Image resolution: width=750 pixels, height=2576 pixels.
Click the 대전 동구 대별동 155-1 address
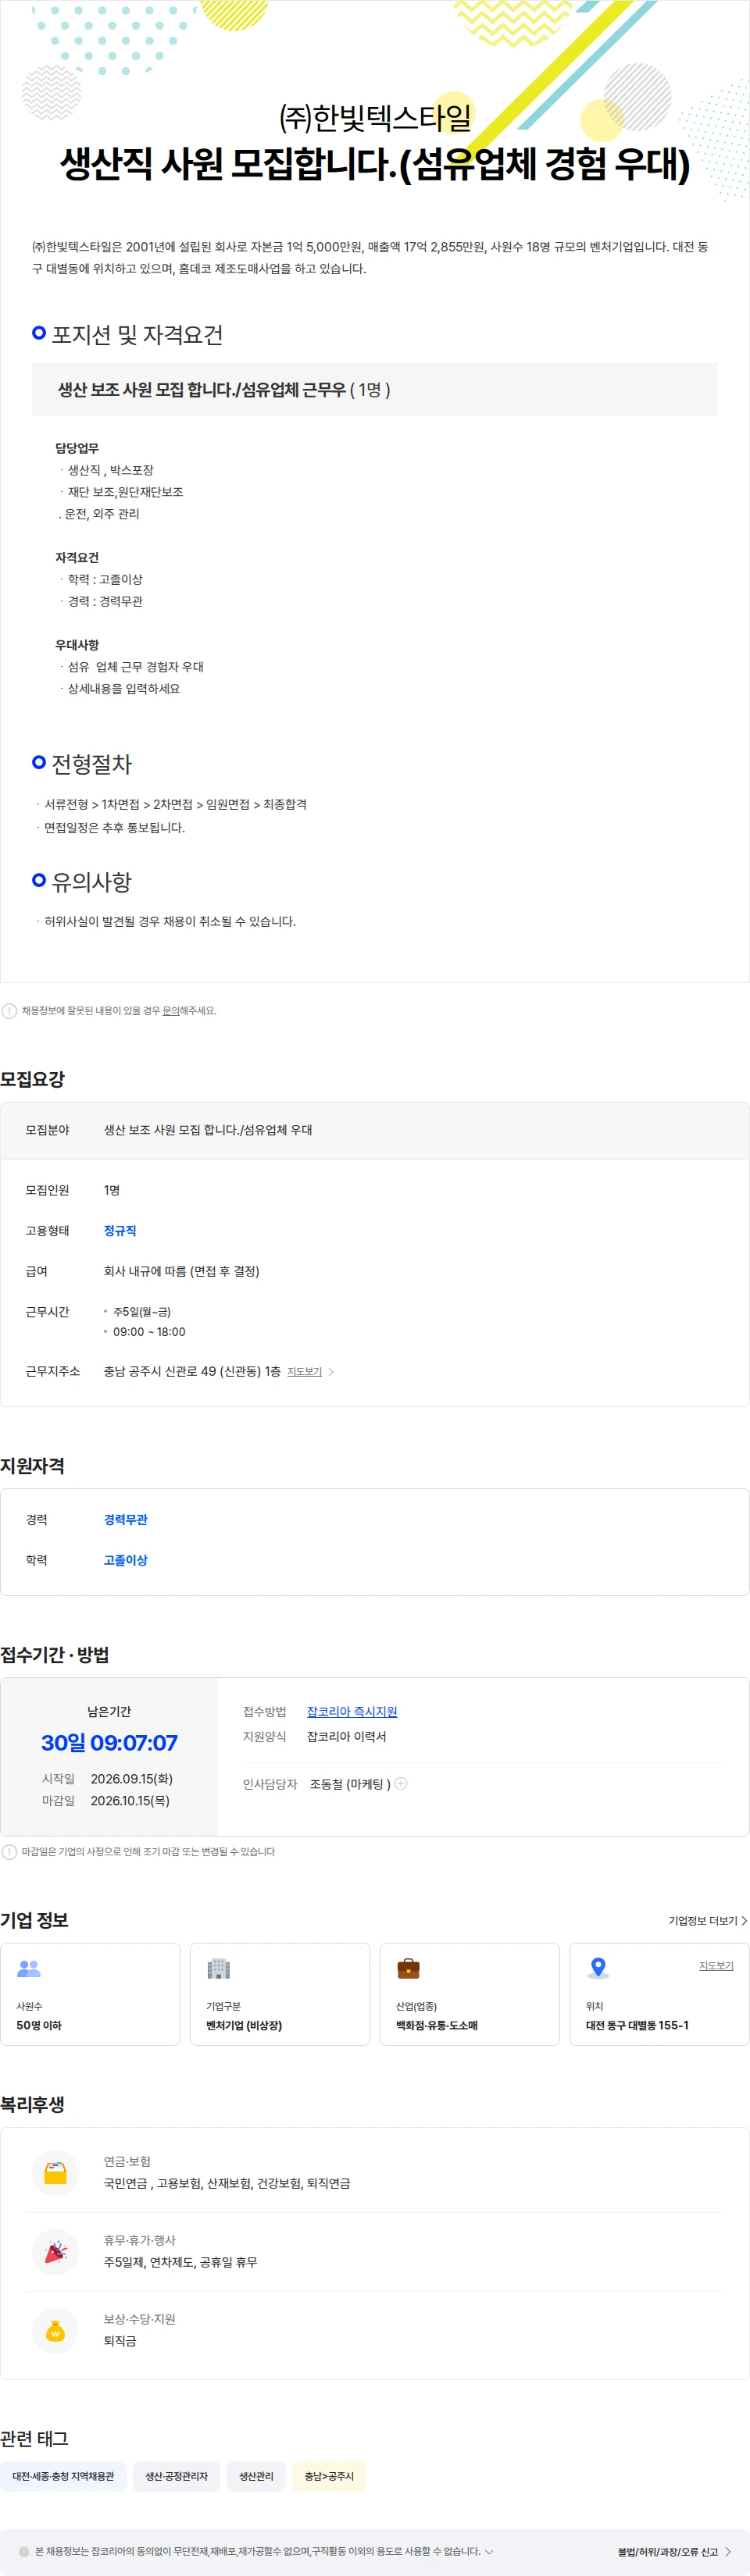click(x=637, y=2025)
